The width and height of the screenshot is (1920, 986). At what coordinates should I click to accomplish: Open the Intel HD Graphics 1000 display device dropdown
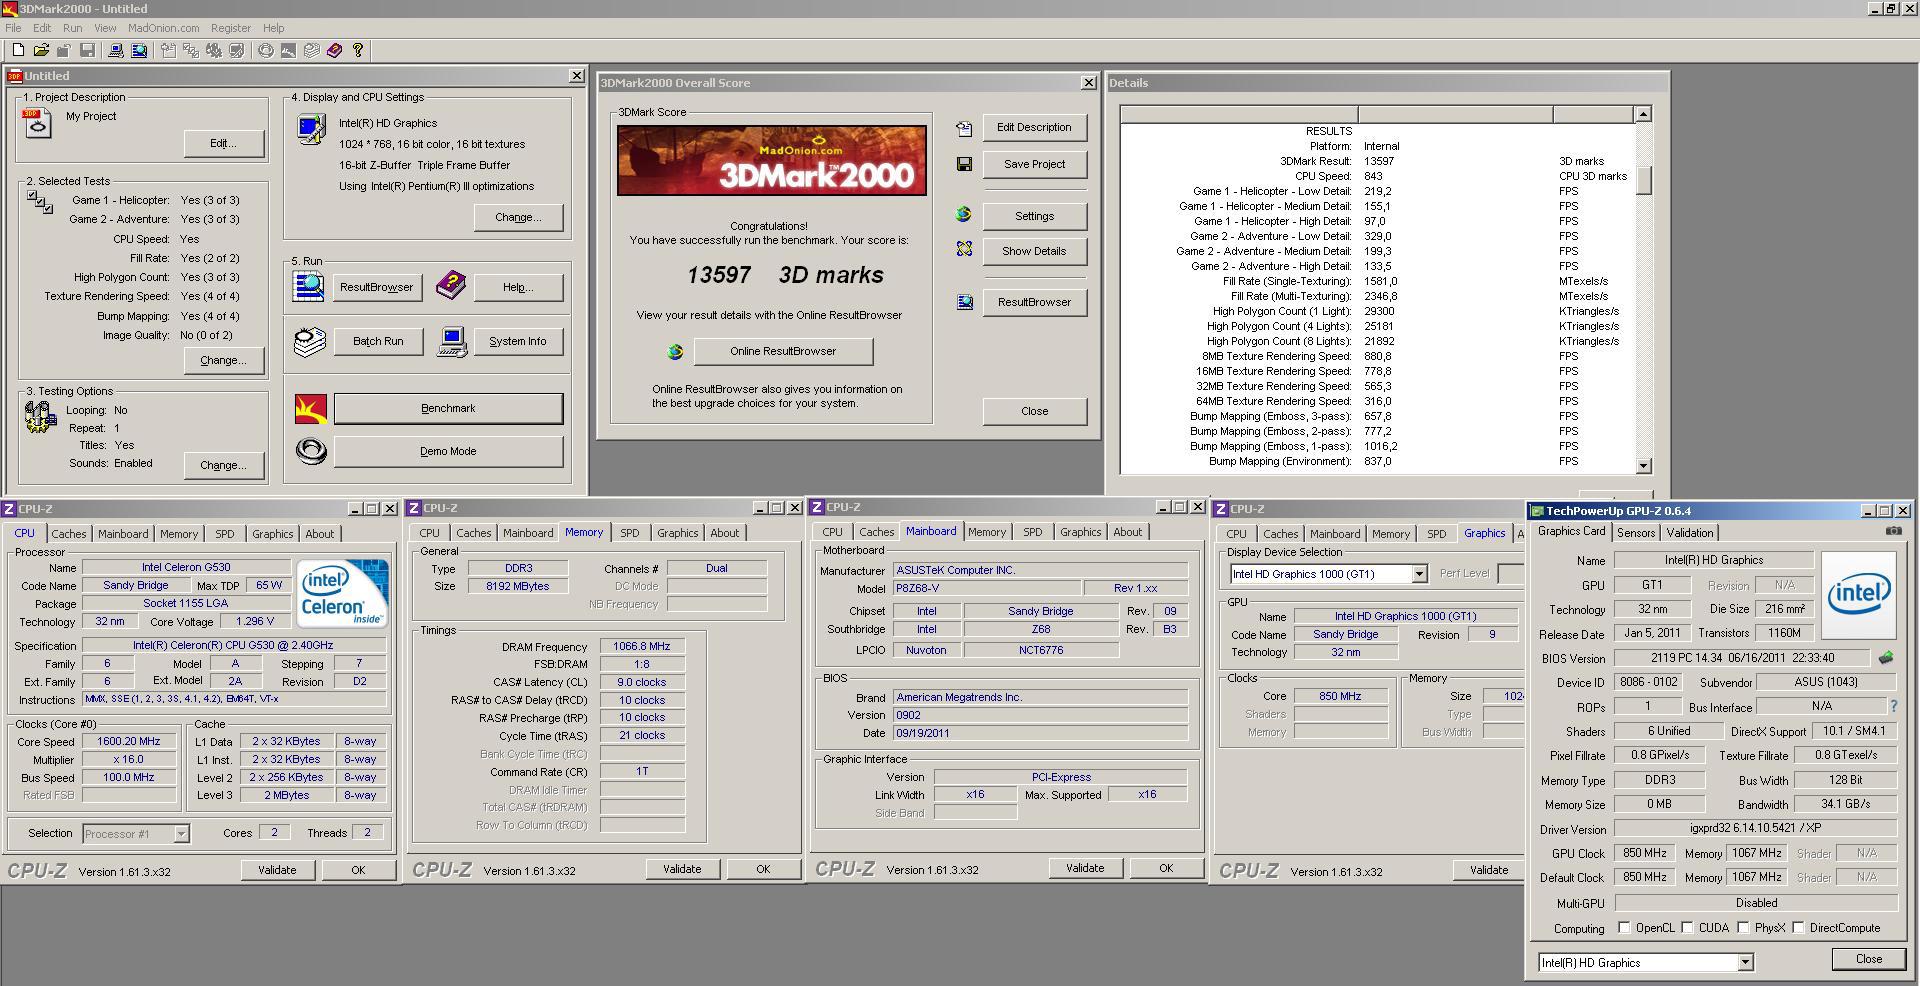1418,574
